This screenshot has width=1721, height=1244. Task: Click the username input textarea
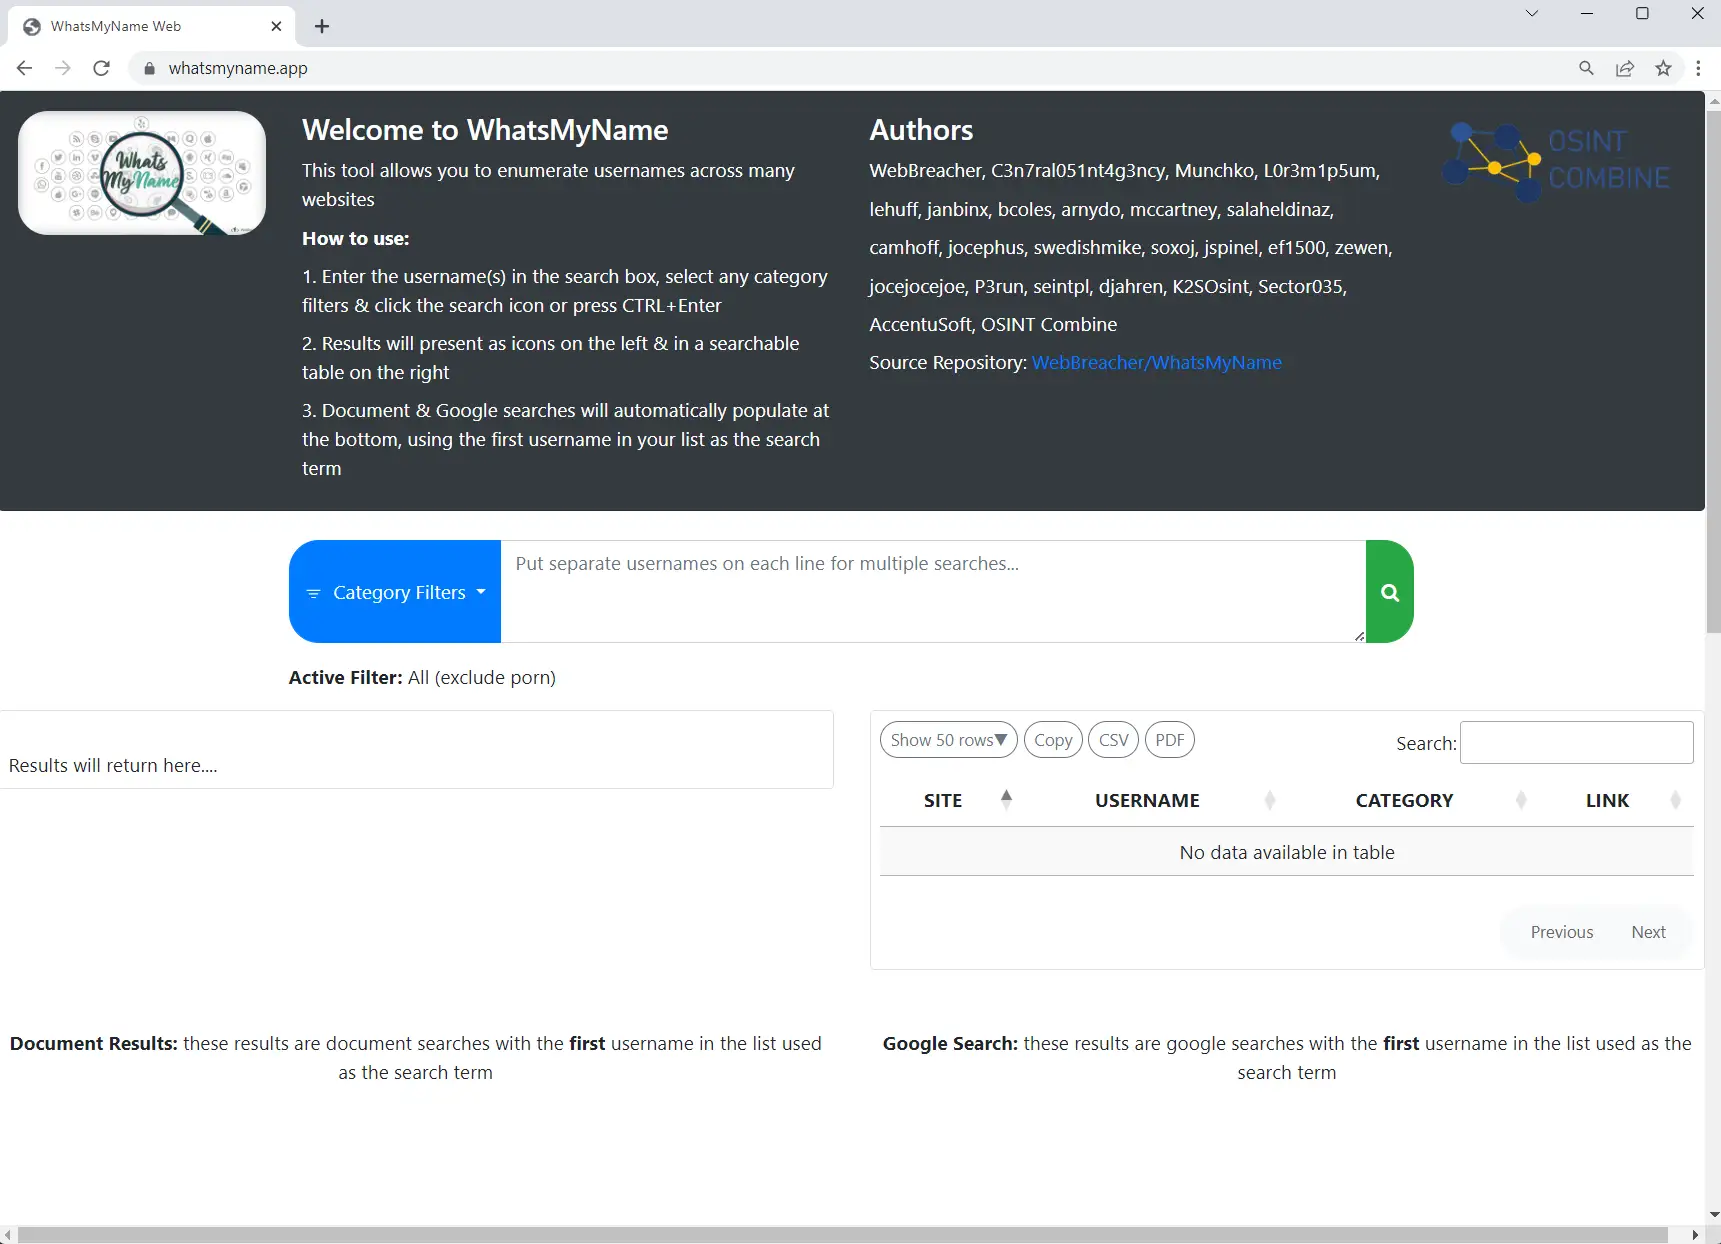930,591
